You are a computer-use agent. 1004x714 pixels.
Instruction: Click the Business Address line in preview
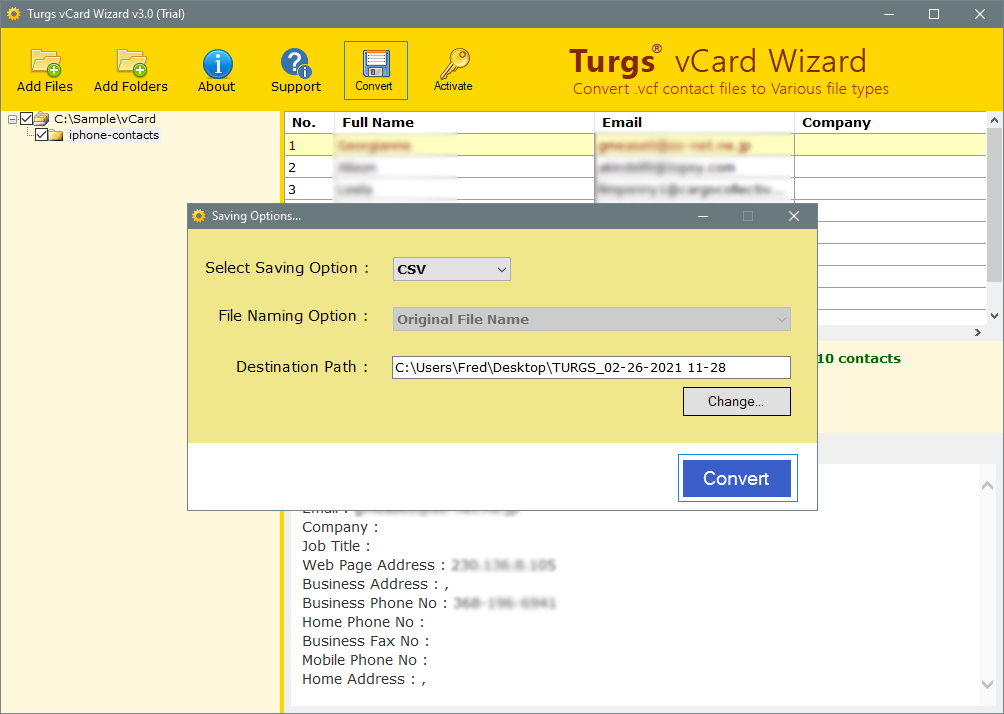click(x=375, y=584)
